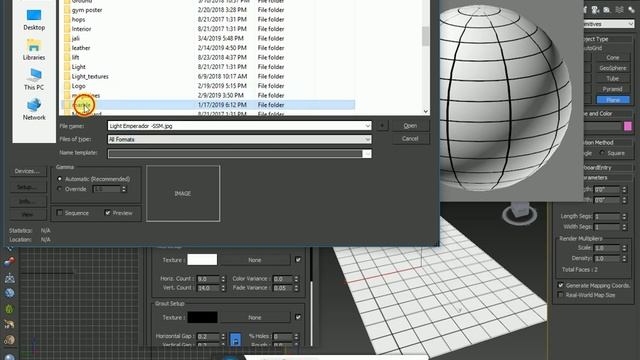This screenshot has width=640, height=360.
Task: Uncheck Generate Mapping Coords
Action: click(560, 285)
